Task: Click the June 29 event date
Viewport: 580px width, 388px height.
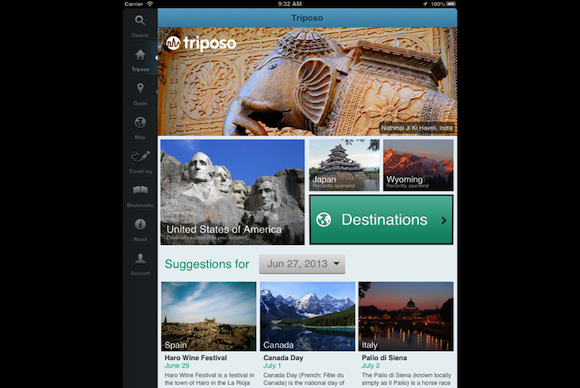Action: coord(177,365)
